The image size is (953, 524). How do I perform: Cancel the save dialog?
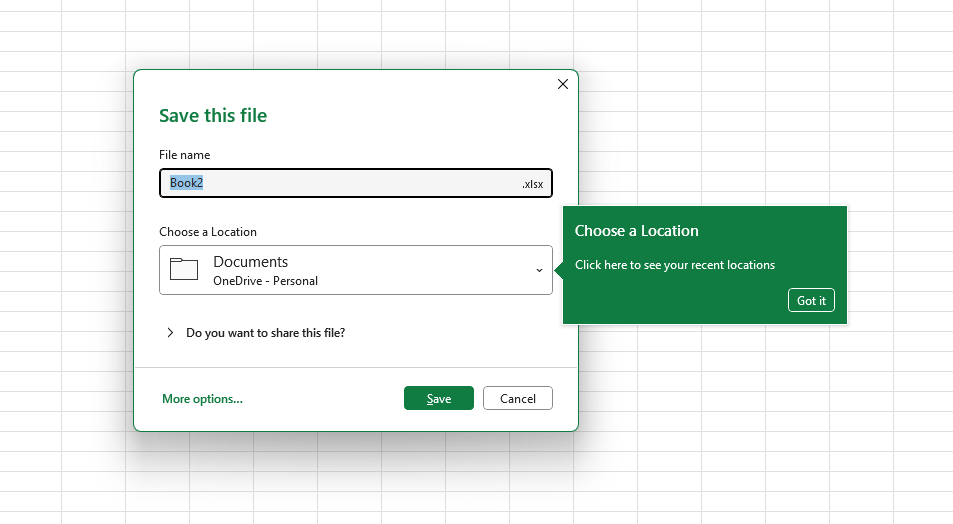pos(518,398)
